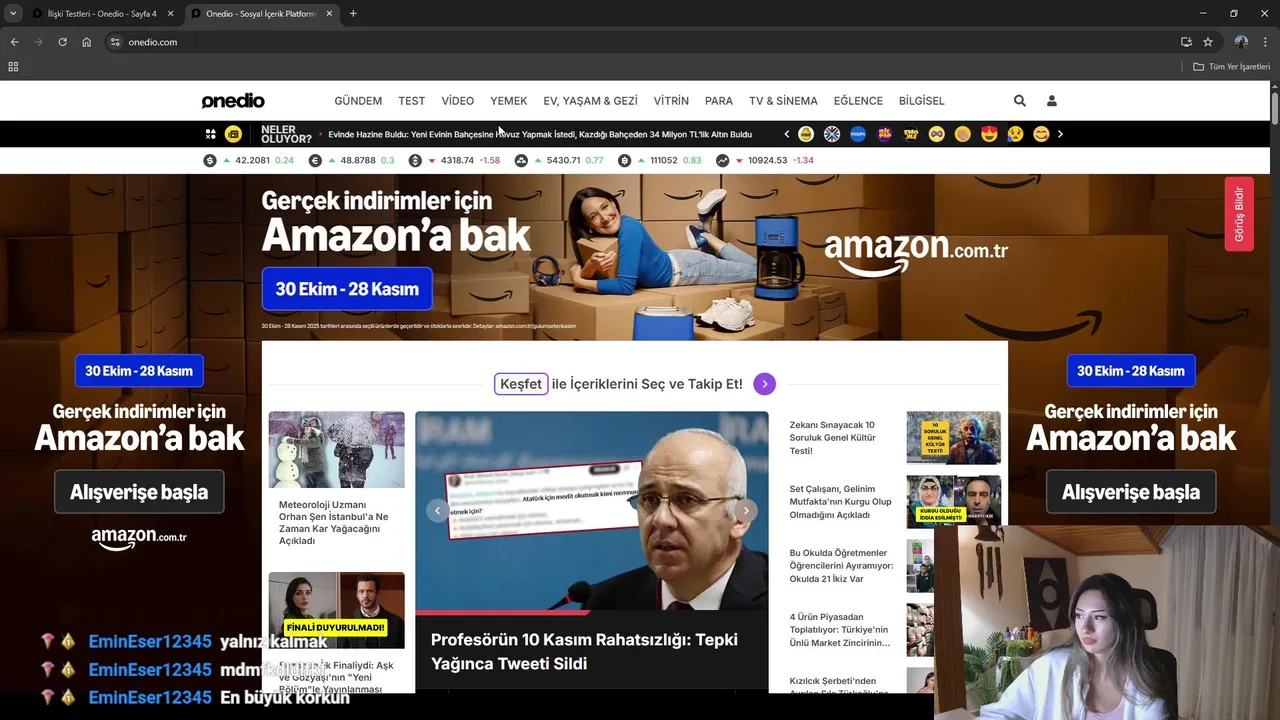Go to previous slide in news carousel
Screen dimensions: 1280x720
pyautogui.click(x=437, y=511)
